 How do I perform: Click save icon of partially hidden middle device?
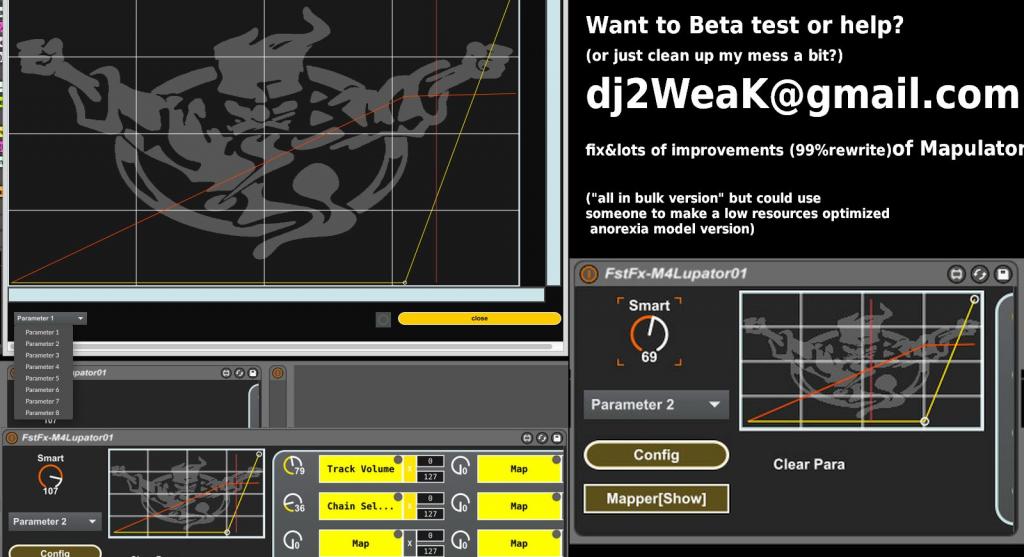click(x=253, y=373)
